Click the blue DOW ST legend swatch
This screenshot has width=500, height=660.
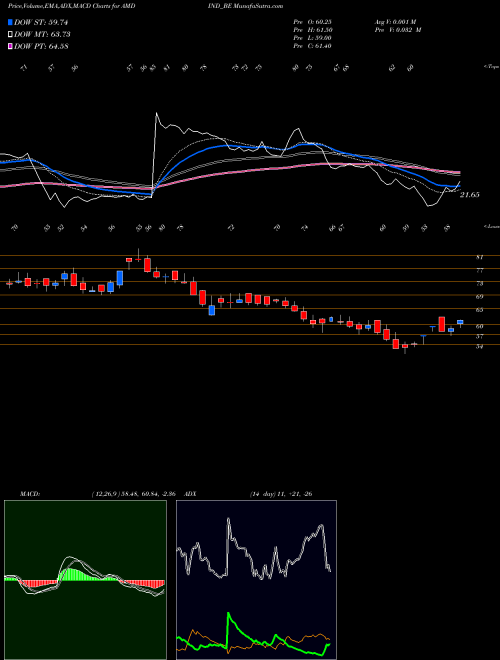click(11, 22)
